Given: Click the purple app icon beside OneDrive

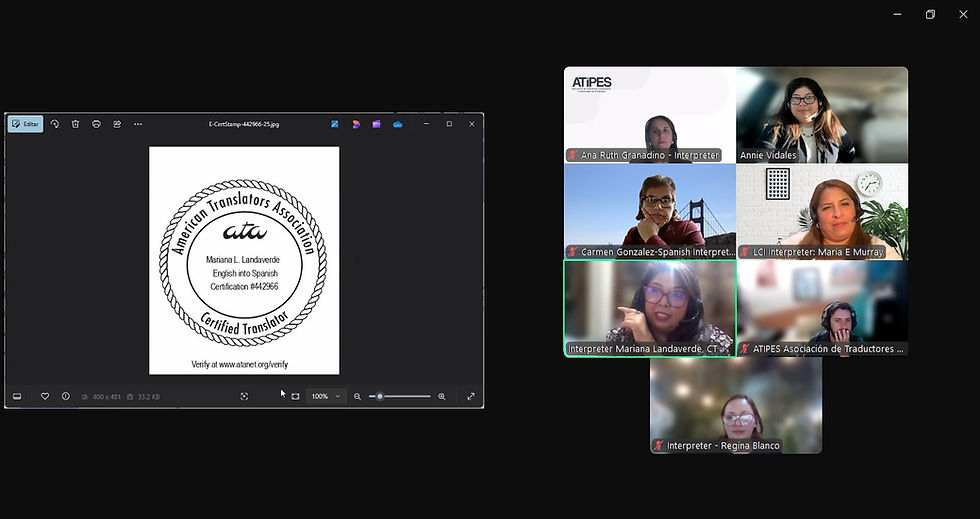Looking at the screenshot, I should pos(376,124).
